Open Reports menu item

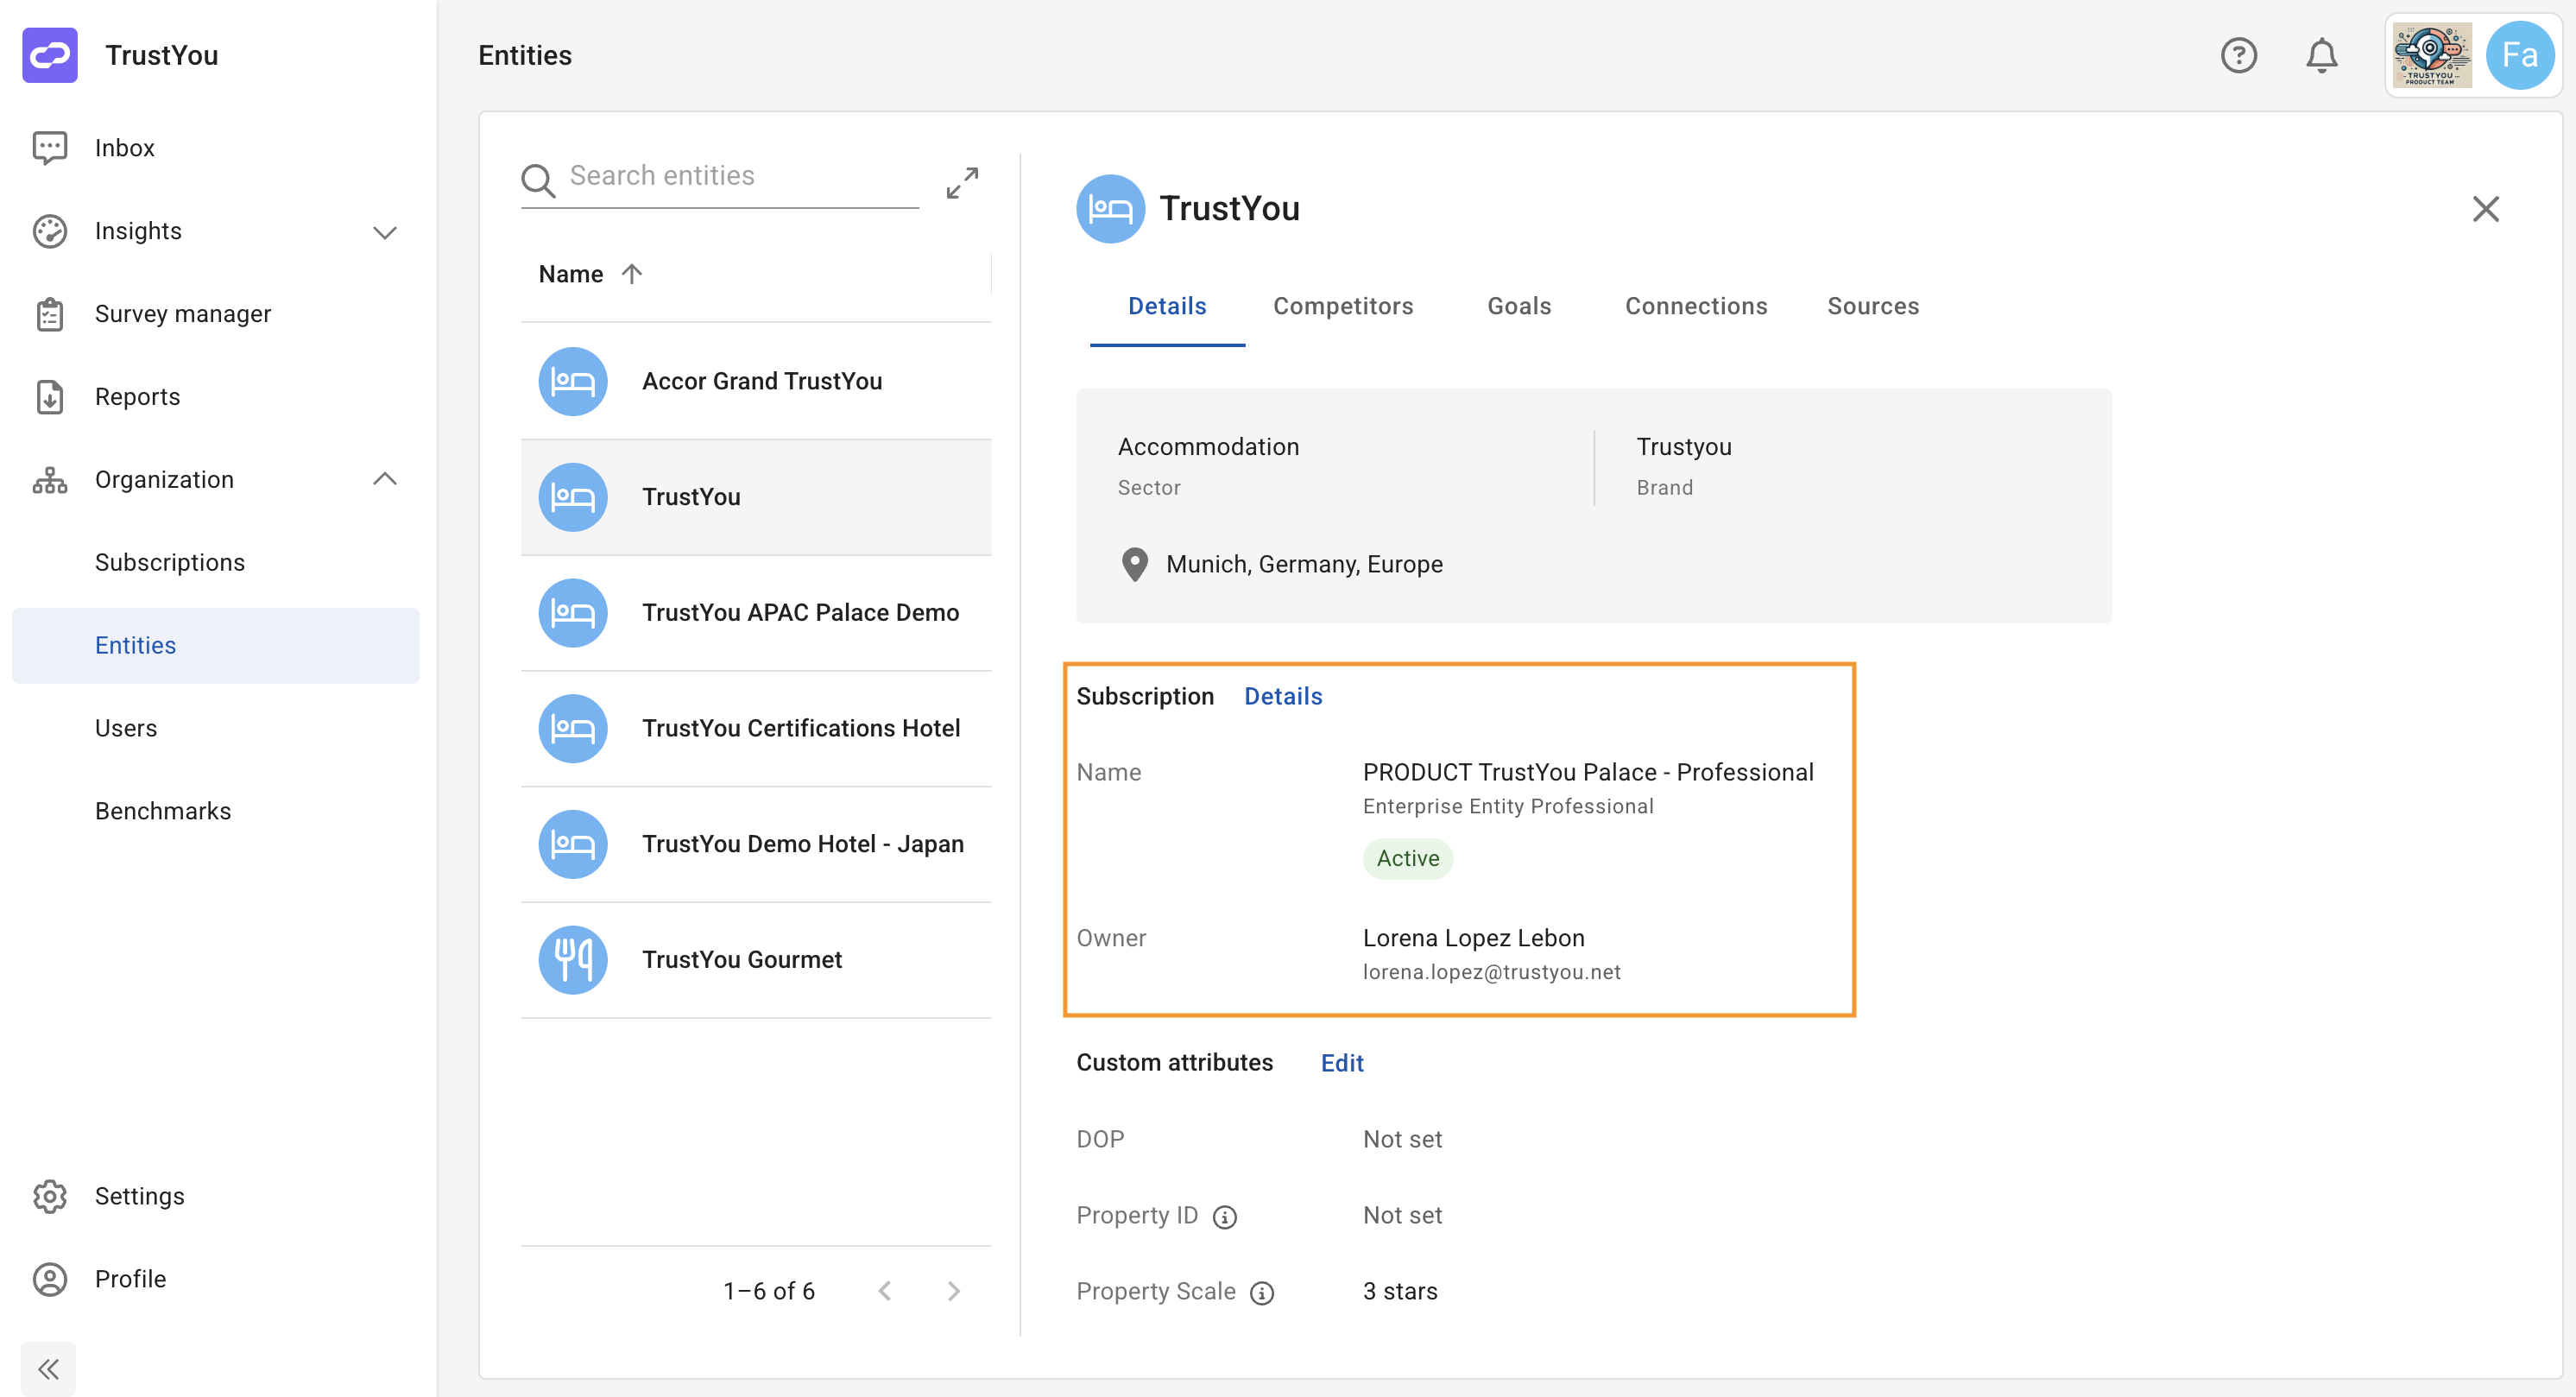[215, 397]
